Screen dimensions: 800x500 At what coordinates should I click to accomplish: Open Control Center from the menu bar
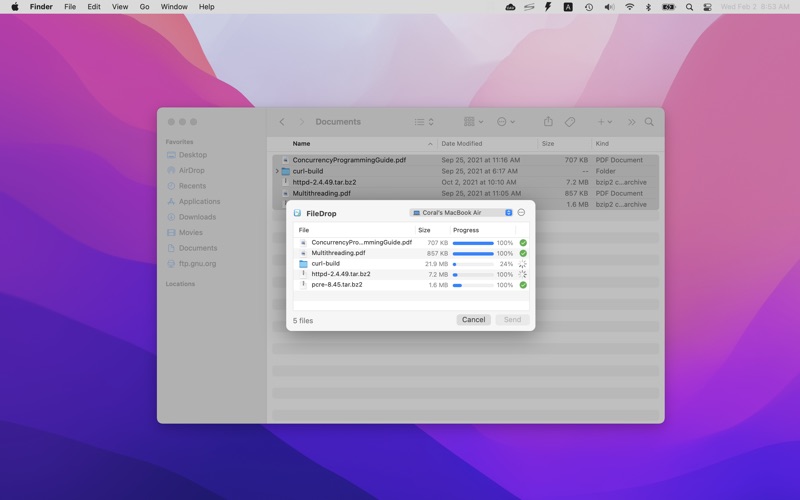click(x=707, y=7)
